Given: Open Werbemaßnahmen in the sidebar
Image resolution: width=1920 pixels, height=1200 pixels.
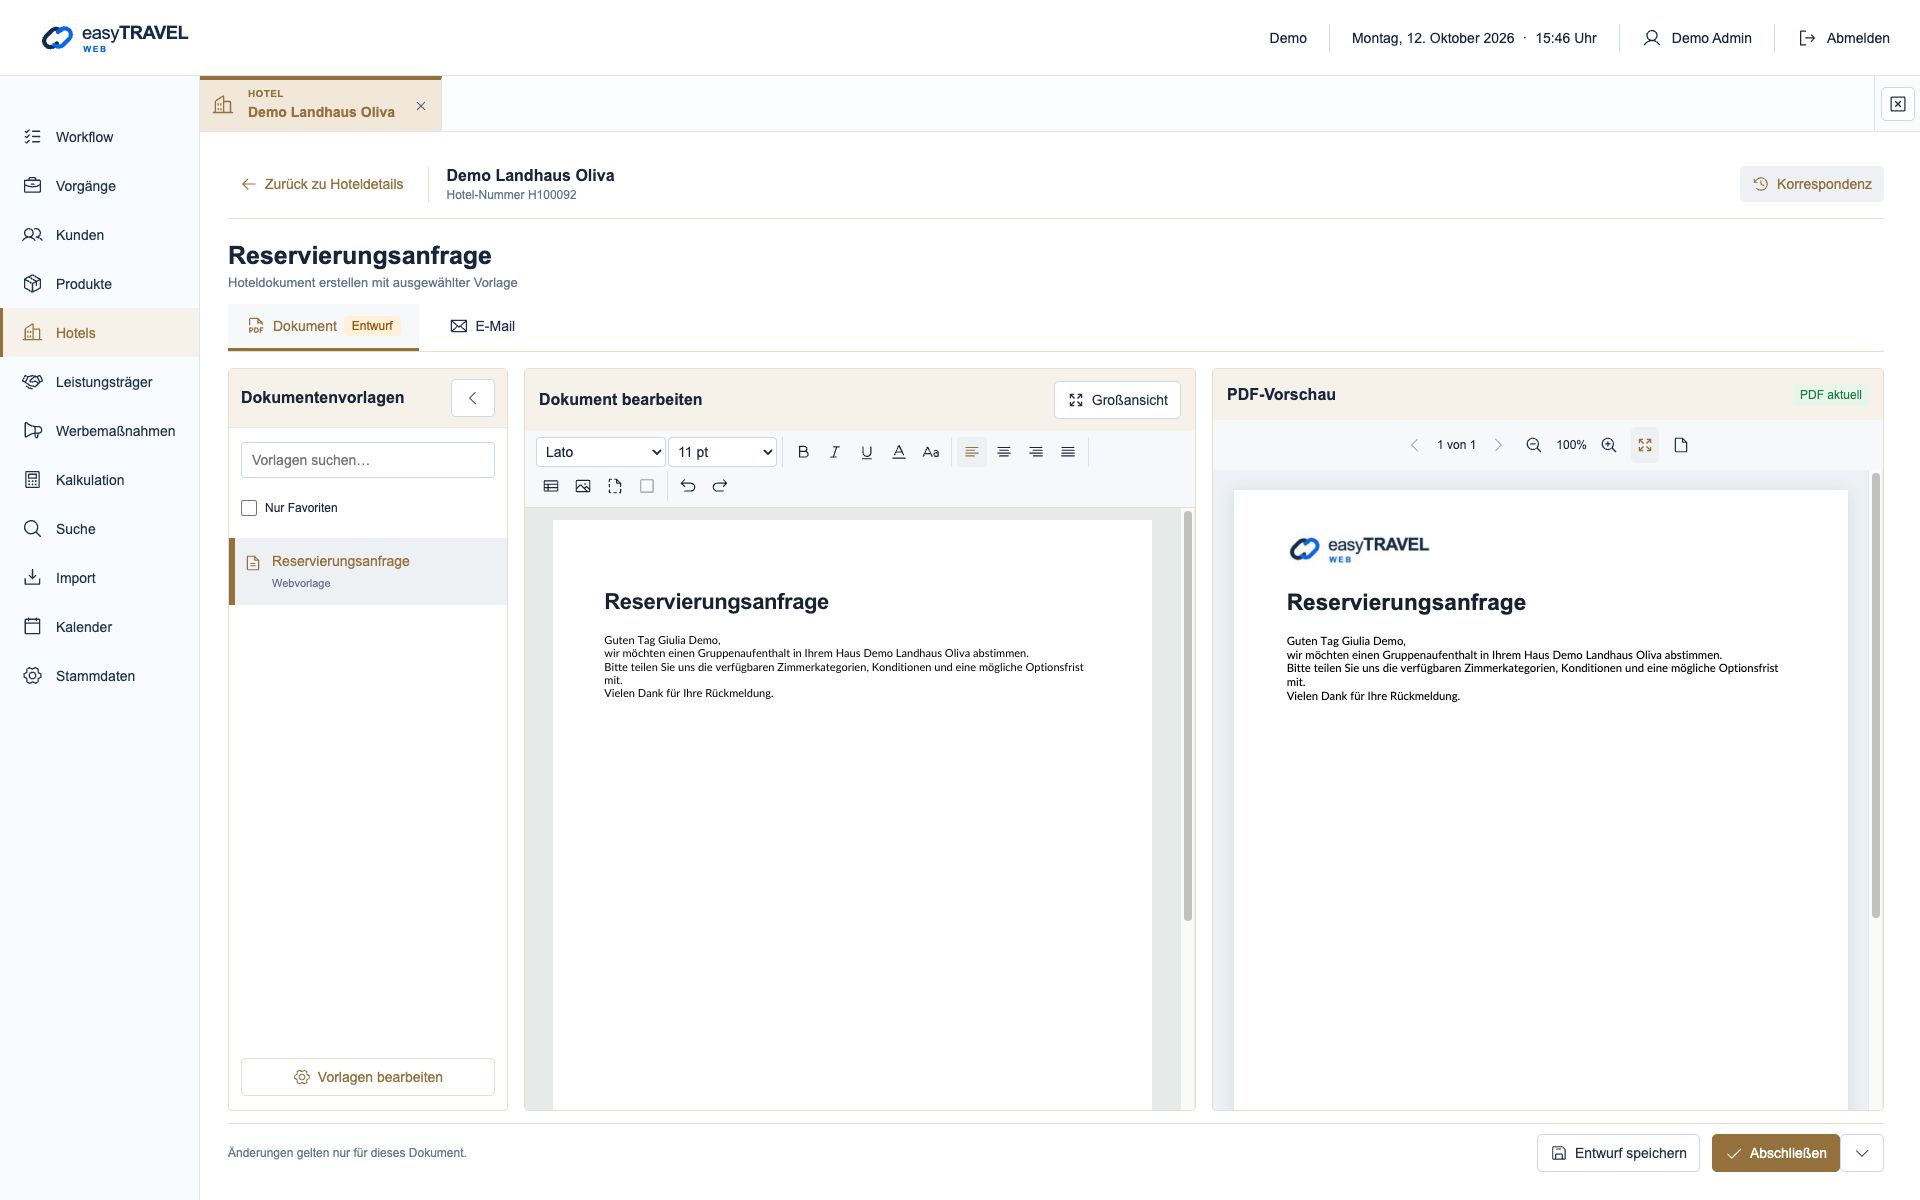Looking at the screenshot, I should [x=100, y=431].
